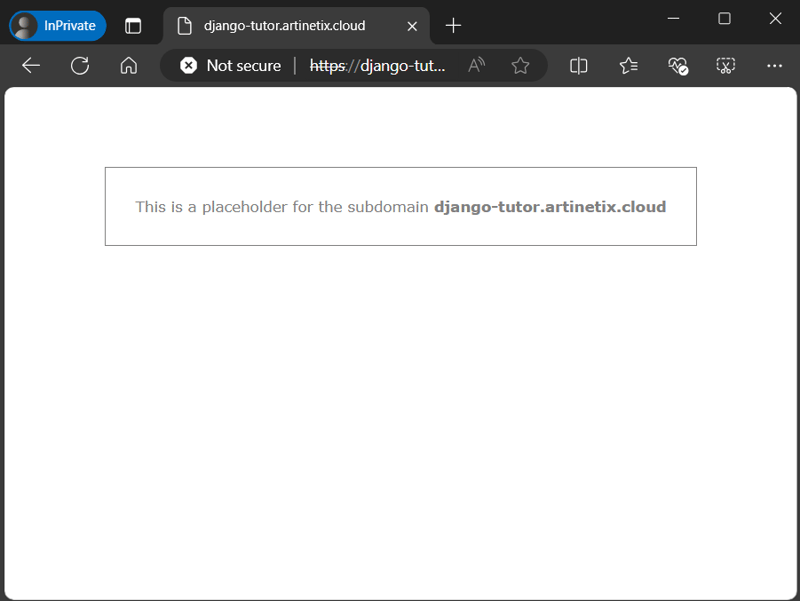The width and height of the screenshot is (800, 601).
Task: Open the Favorites list
Action: (628, 65)
